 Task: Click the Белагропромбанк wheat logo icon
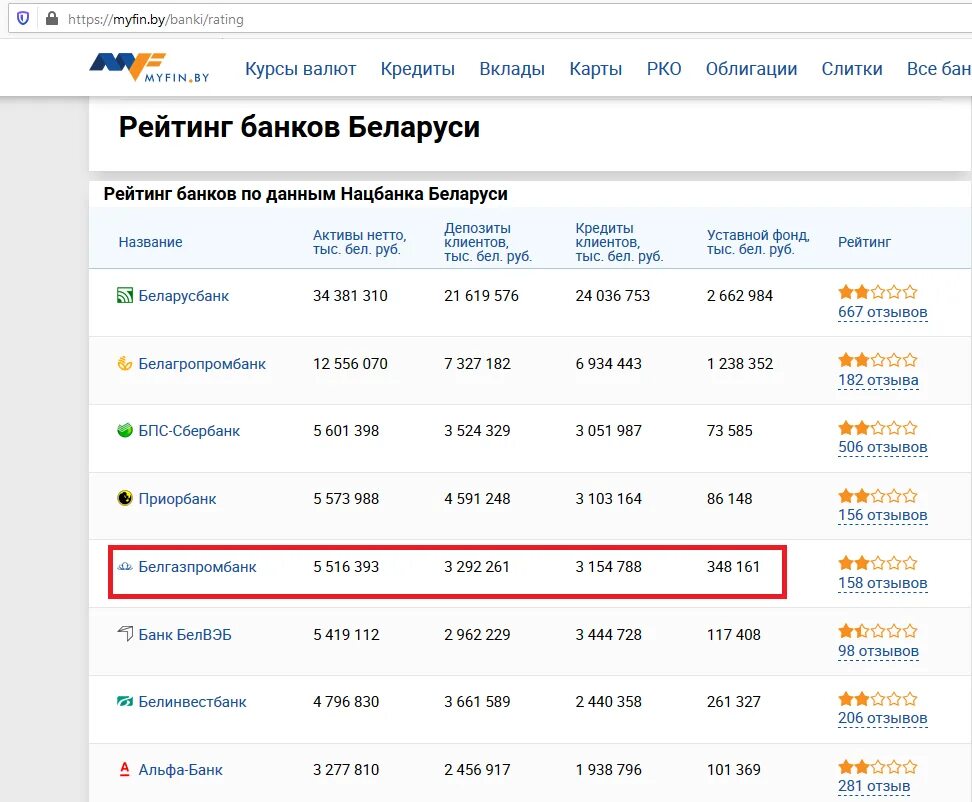[125, 364]
